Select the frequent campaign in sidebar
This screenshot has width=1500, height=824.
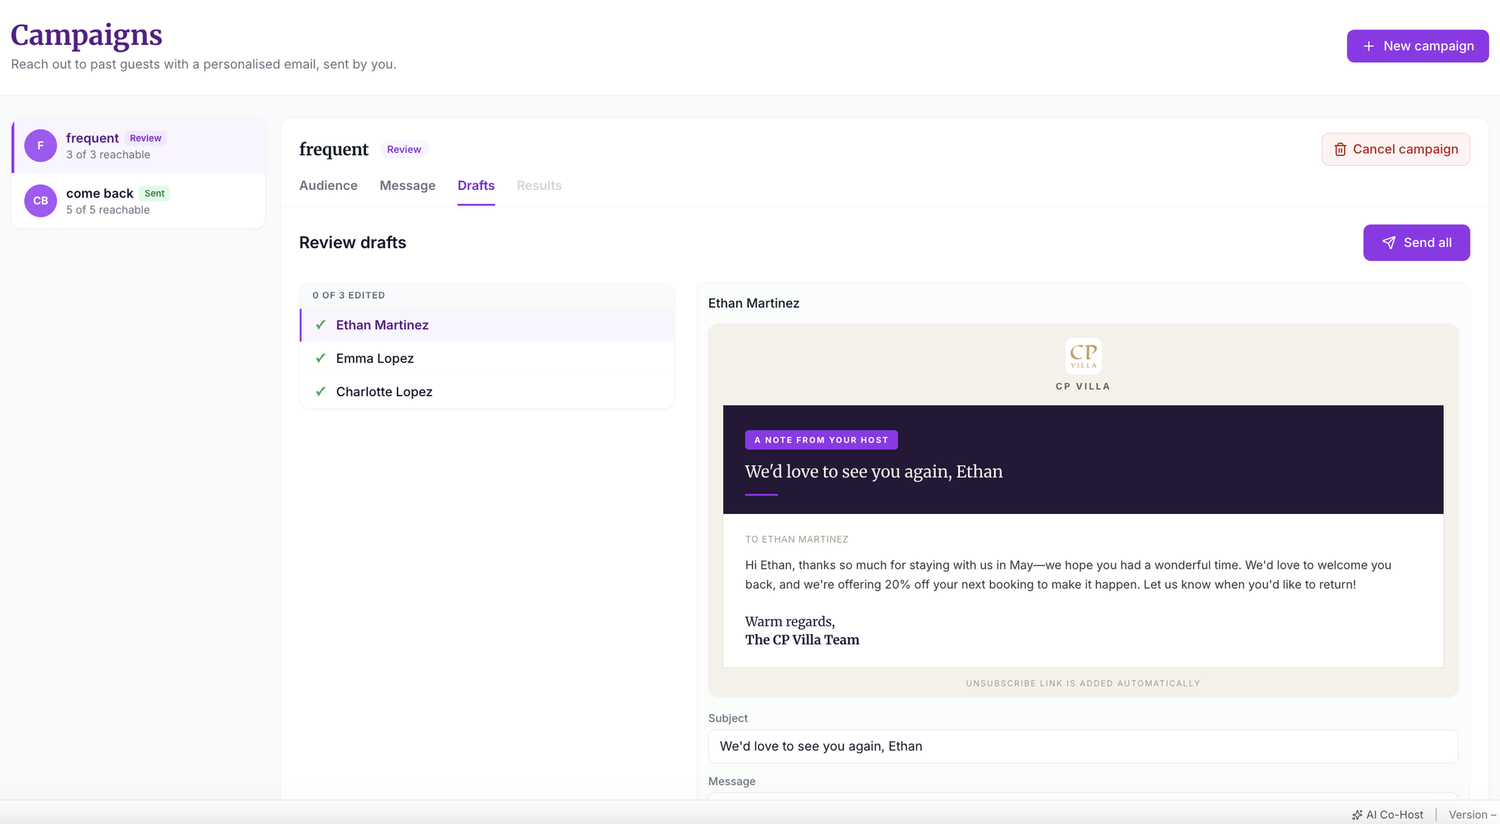coord(139,146)
